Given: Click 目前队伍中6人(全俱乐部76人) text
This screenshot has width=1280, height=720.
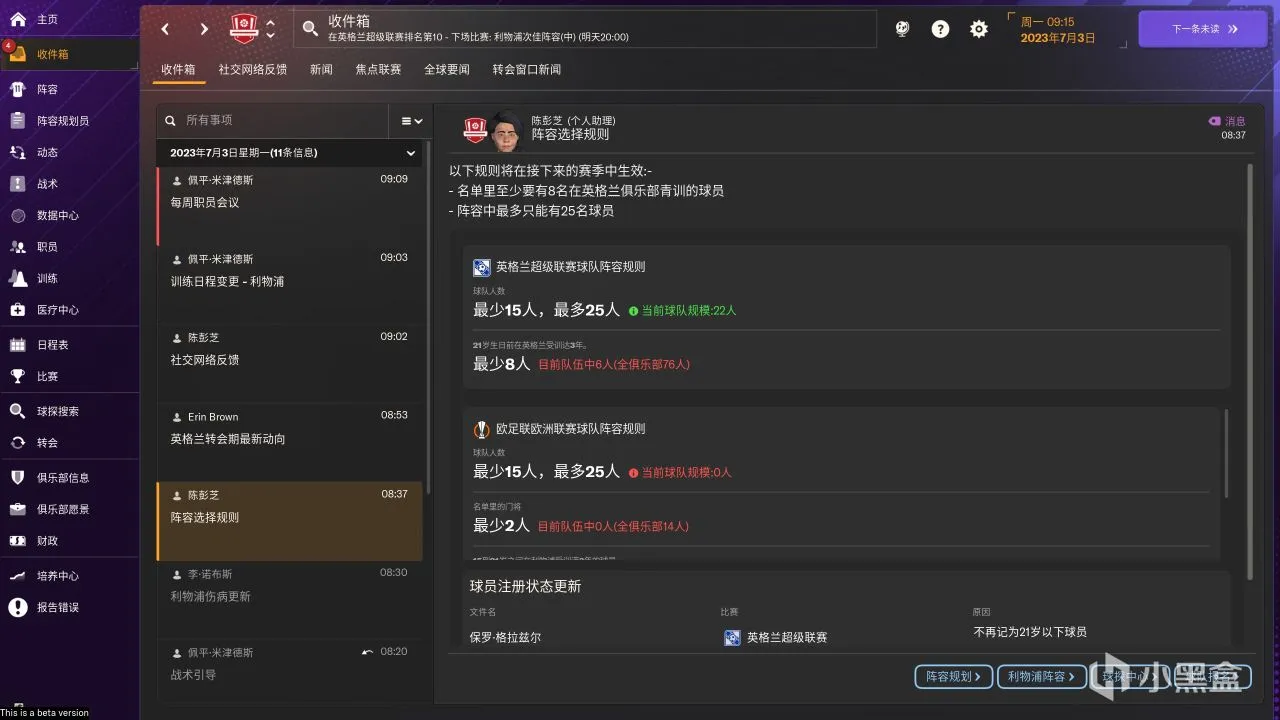Looking at the screenshot, I should (614, 365).
